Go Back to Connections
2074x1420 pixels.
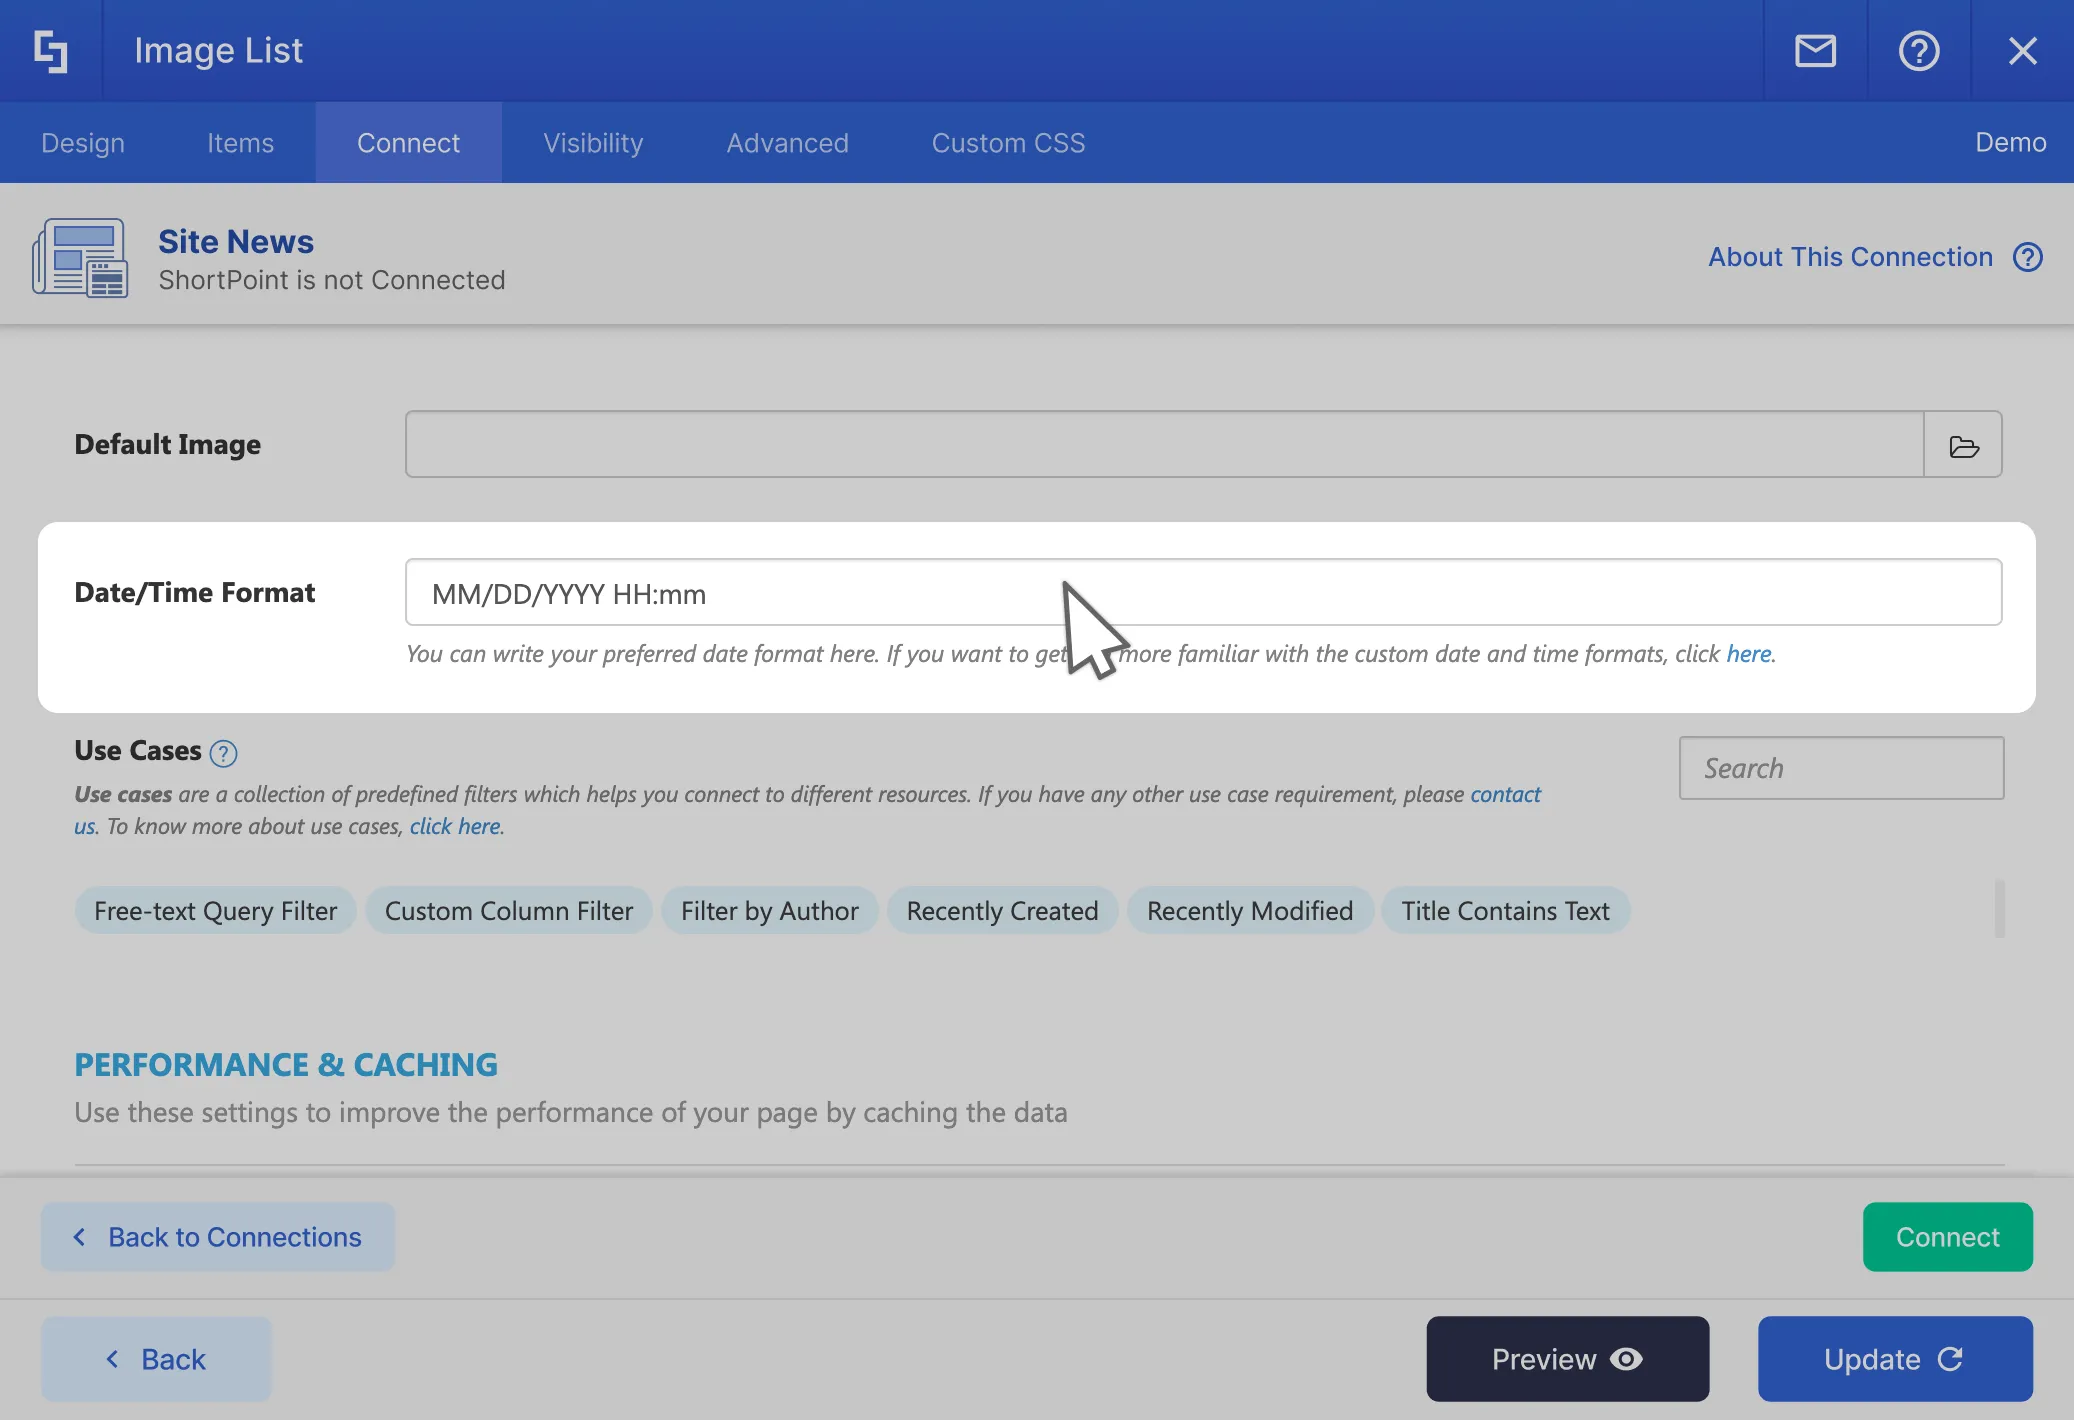pos(218,1237)
